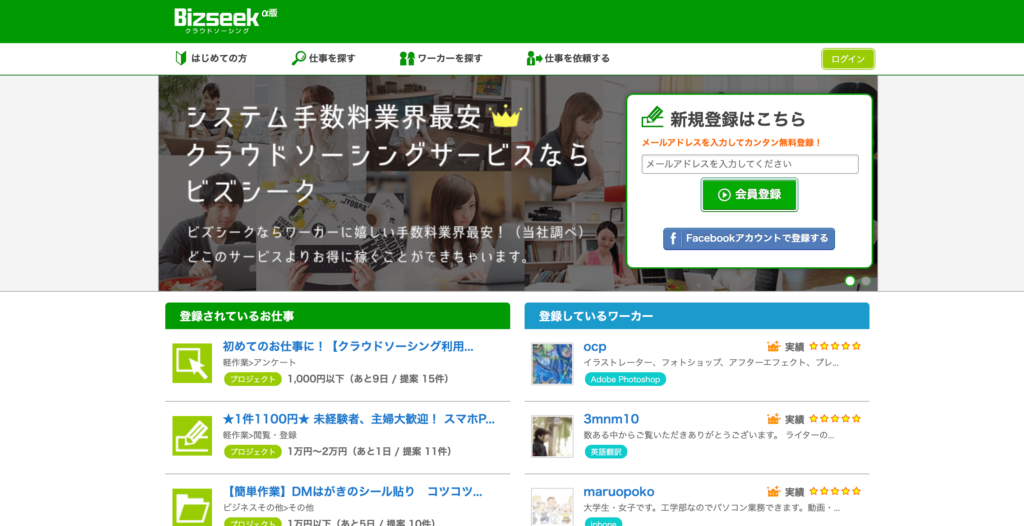The image size is (1024, 526).
Task: Click the システム手数料業界最安 banner headline
Action: (334, 118)
